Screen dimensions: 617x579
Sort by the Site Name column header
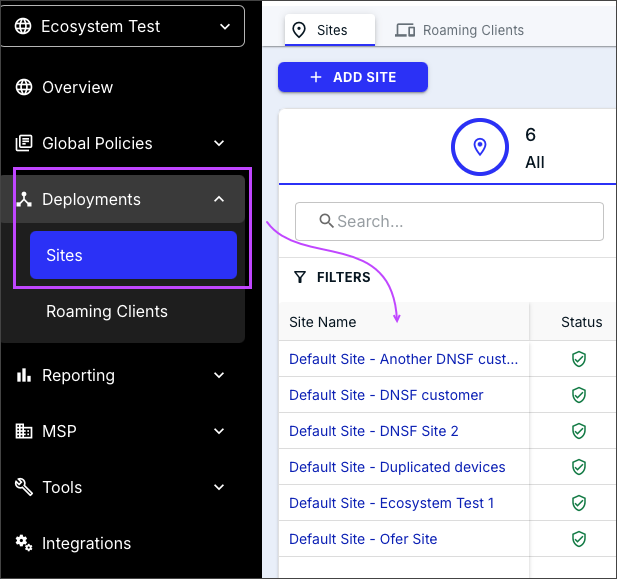(323, 322)
